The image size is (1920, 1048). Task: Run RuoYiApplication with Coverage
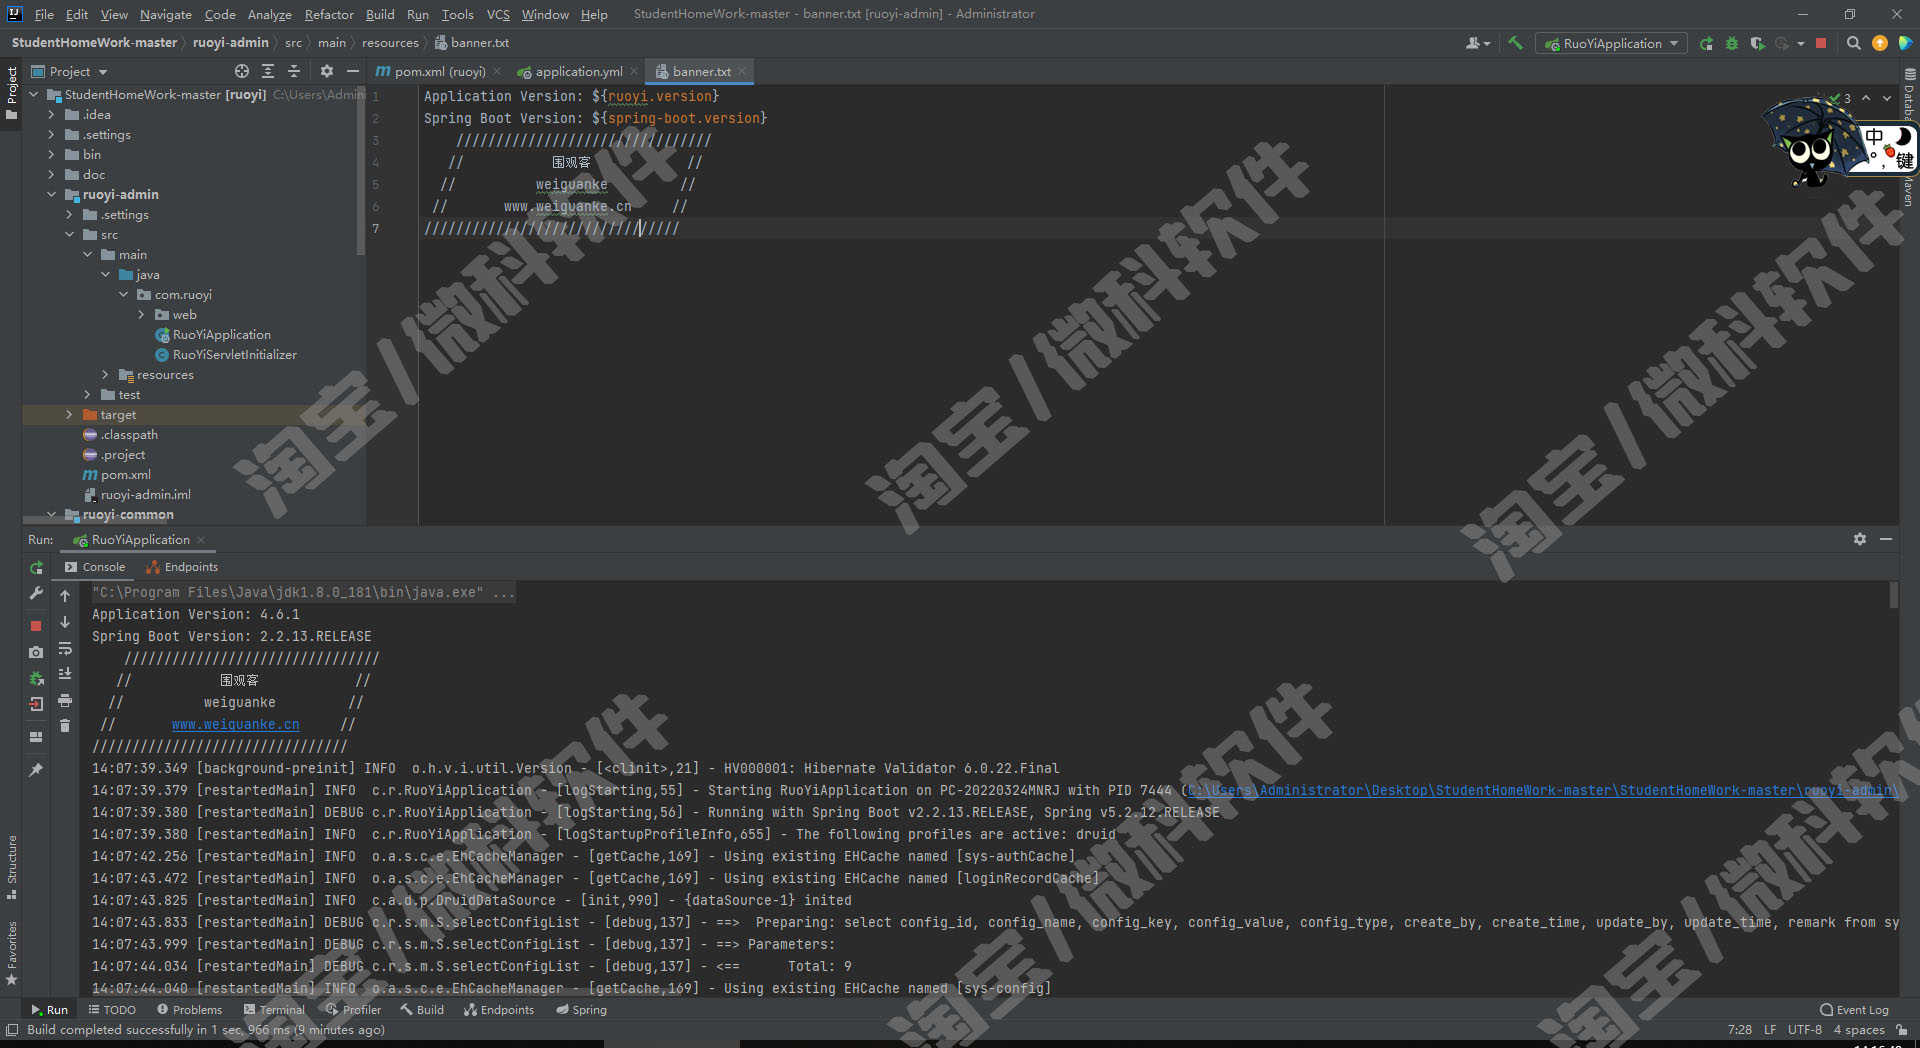point(1757,43)
